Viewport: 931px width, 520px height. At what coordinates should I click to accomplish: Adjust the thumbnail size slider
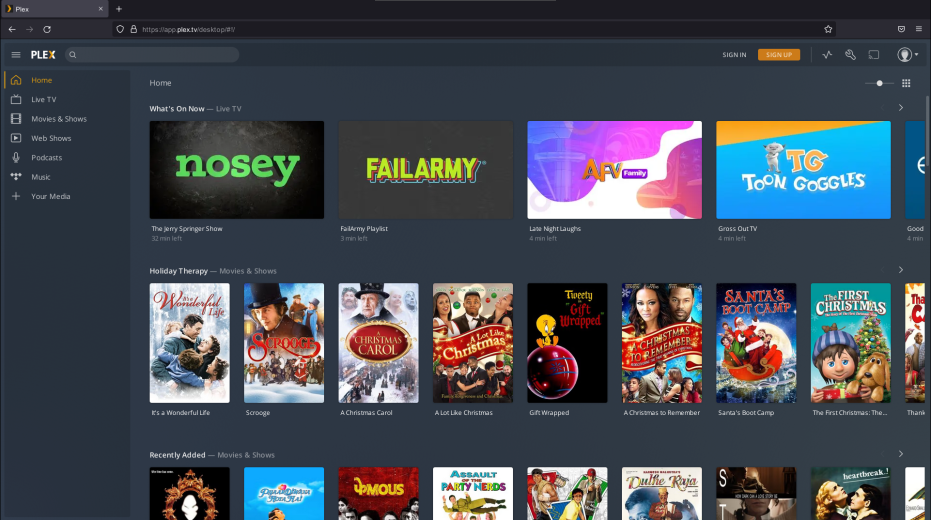[x=879, y=83]
